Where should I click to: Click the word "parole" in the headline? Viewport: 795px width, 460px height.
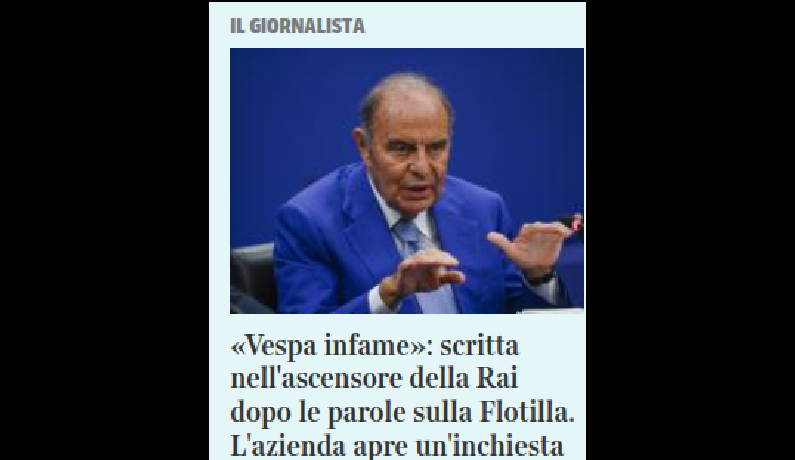[x=366, y=413]
